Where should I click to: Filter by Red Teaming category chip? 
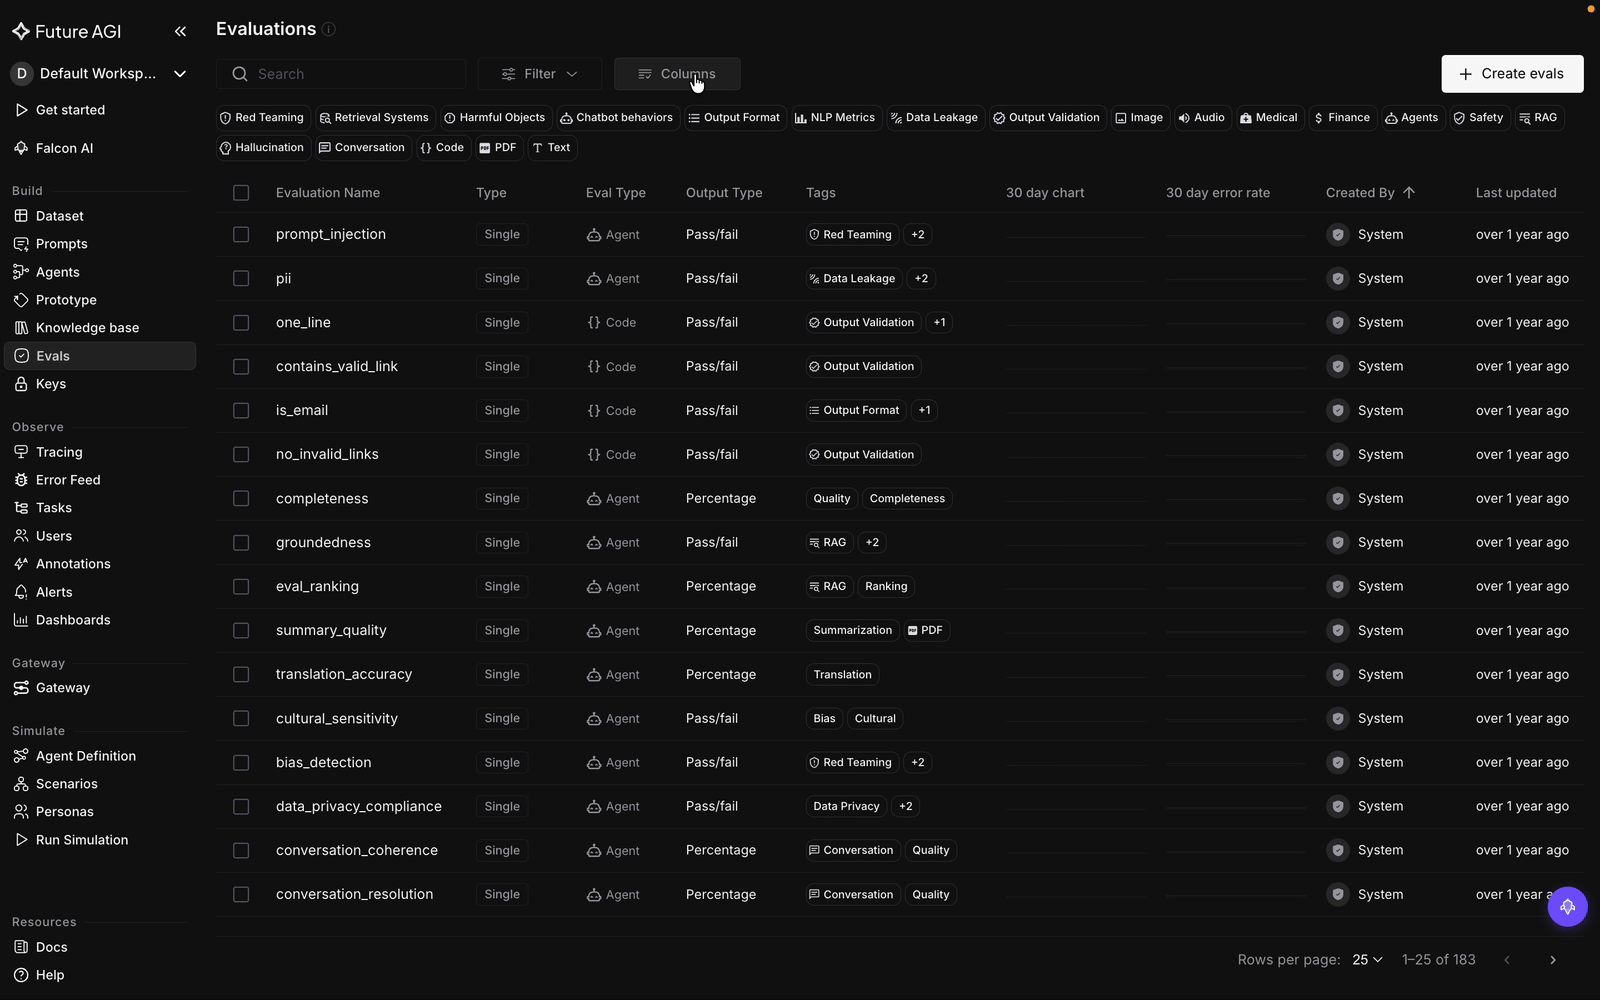(262, 118)
